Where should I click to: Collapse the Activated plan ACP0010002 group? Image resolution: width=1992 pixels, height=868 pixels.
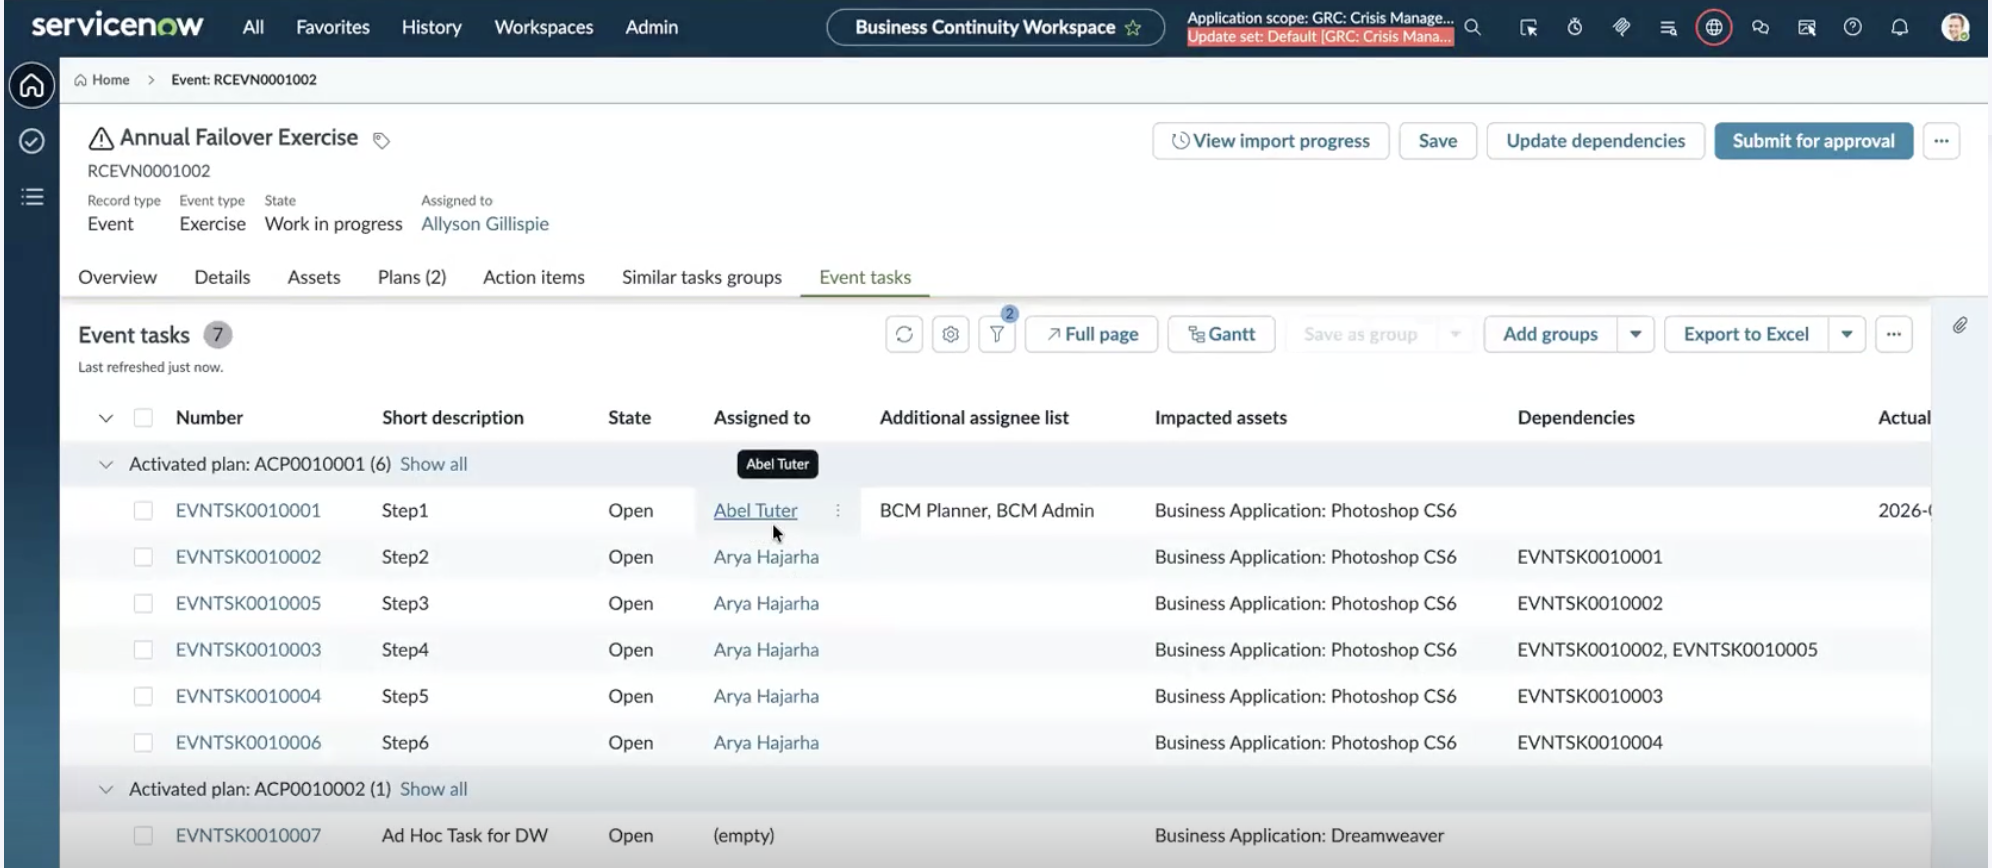tap(106, 789)
